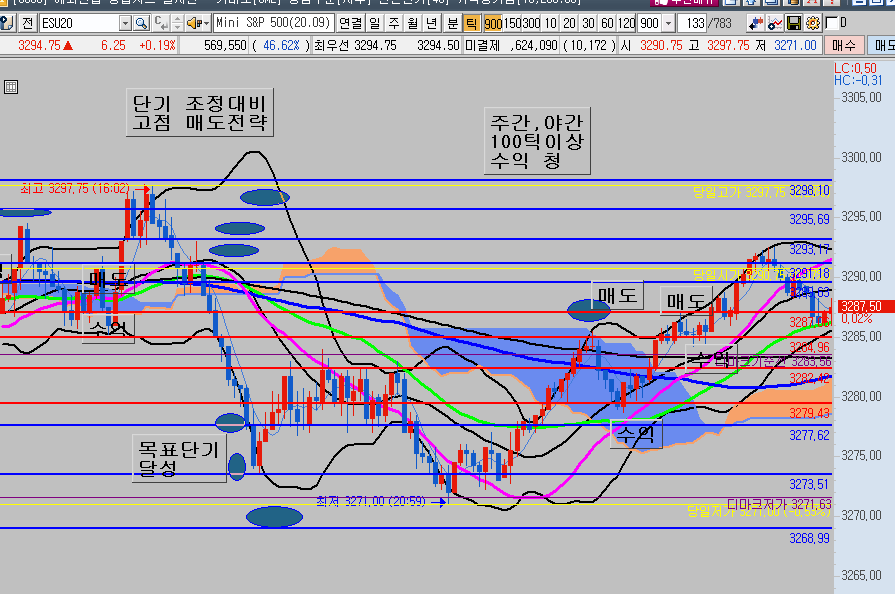This screenshot has width=895, height=594.
Task: Click the 단기 조정대비 고점 매도전략 note
Action: coord(200,112)
